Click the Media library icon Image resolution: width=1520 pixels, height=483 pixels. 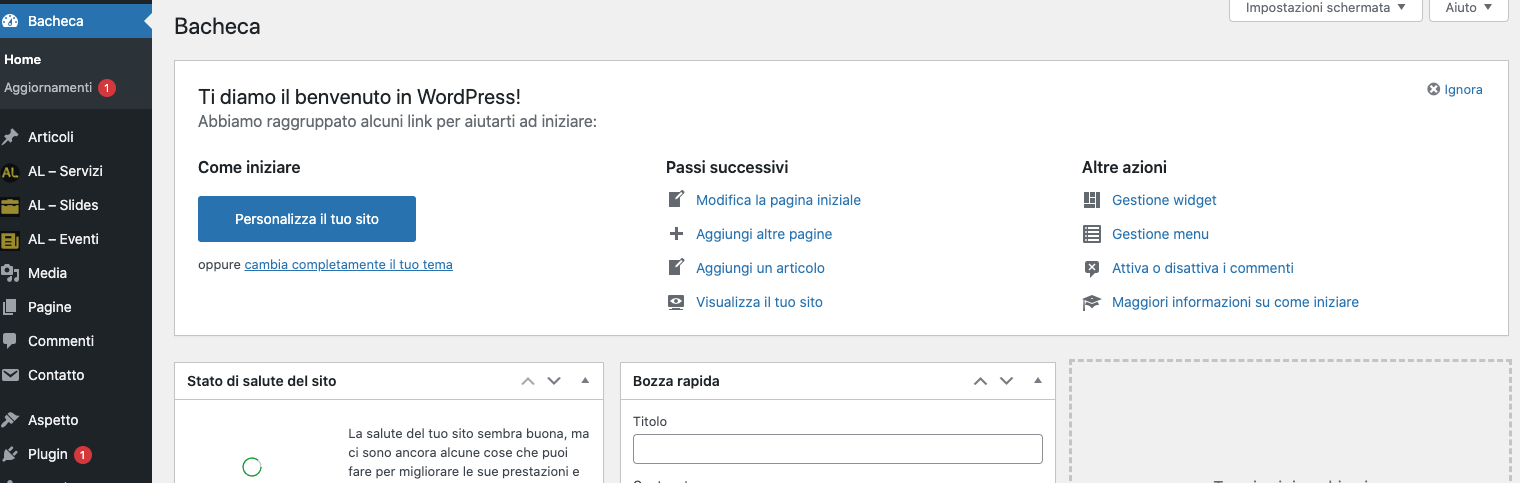(x=11, y=273)
